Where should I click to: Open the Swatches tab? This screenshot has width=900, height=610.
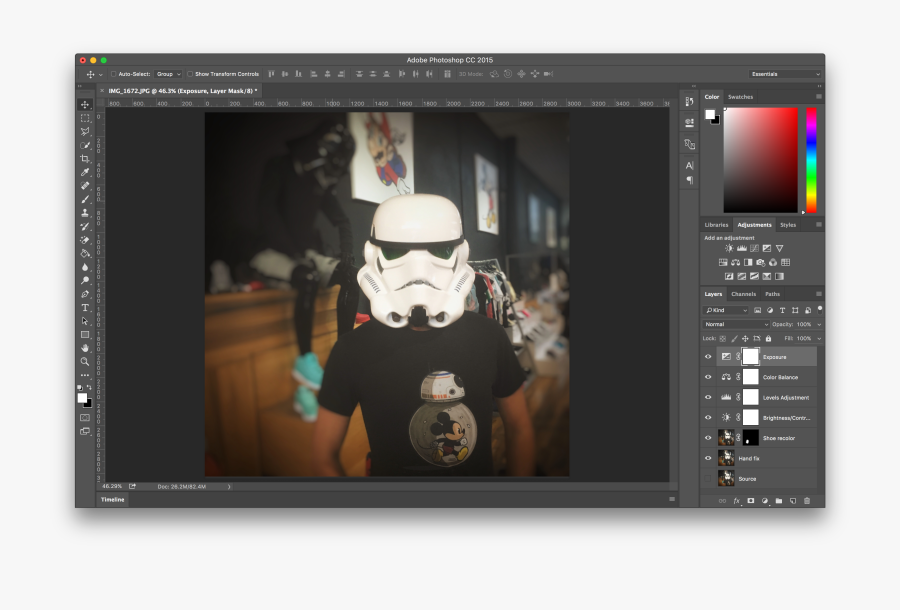[x=741, y=97]
